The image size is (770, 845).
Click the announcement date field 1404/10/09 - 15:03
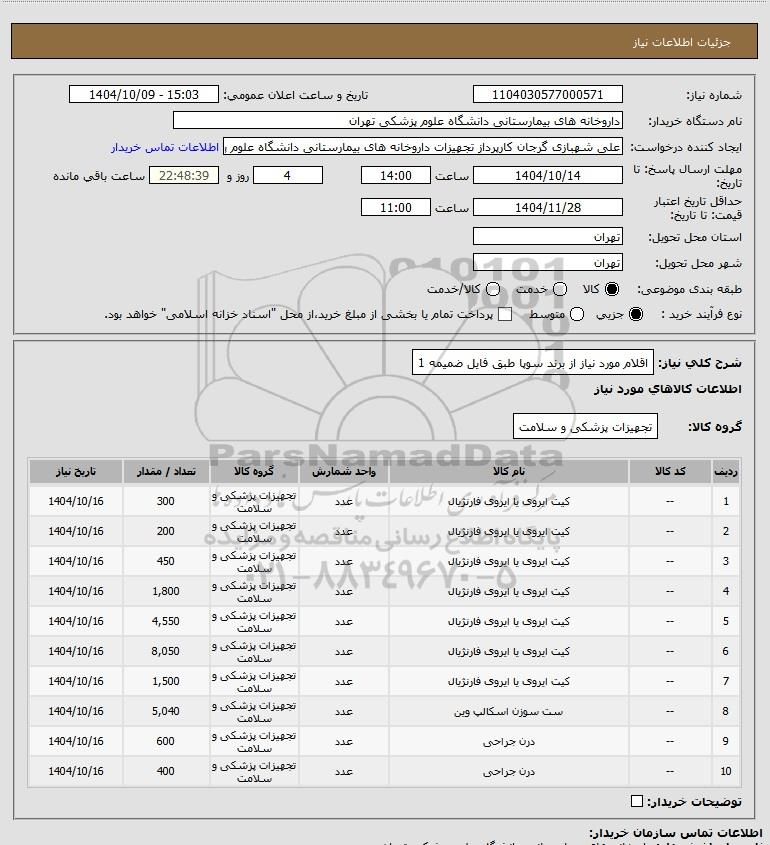tap(144, 94)
